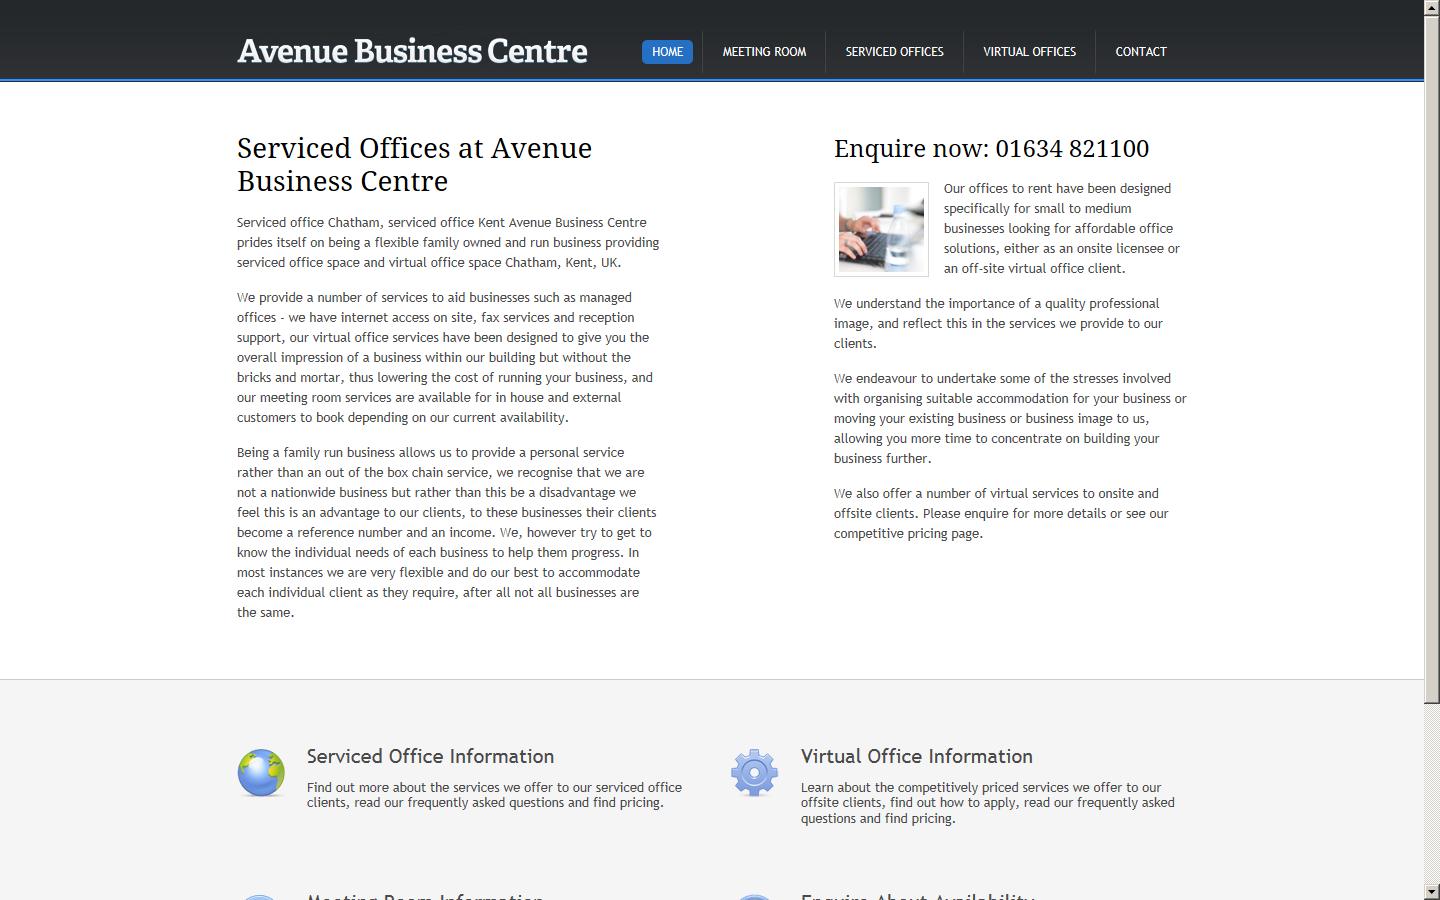Viewport: 1440px width, 900px height.
Task: Click the scrollbar down arrow
Action: [x=1431, y=891]
